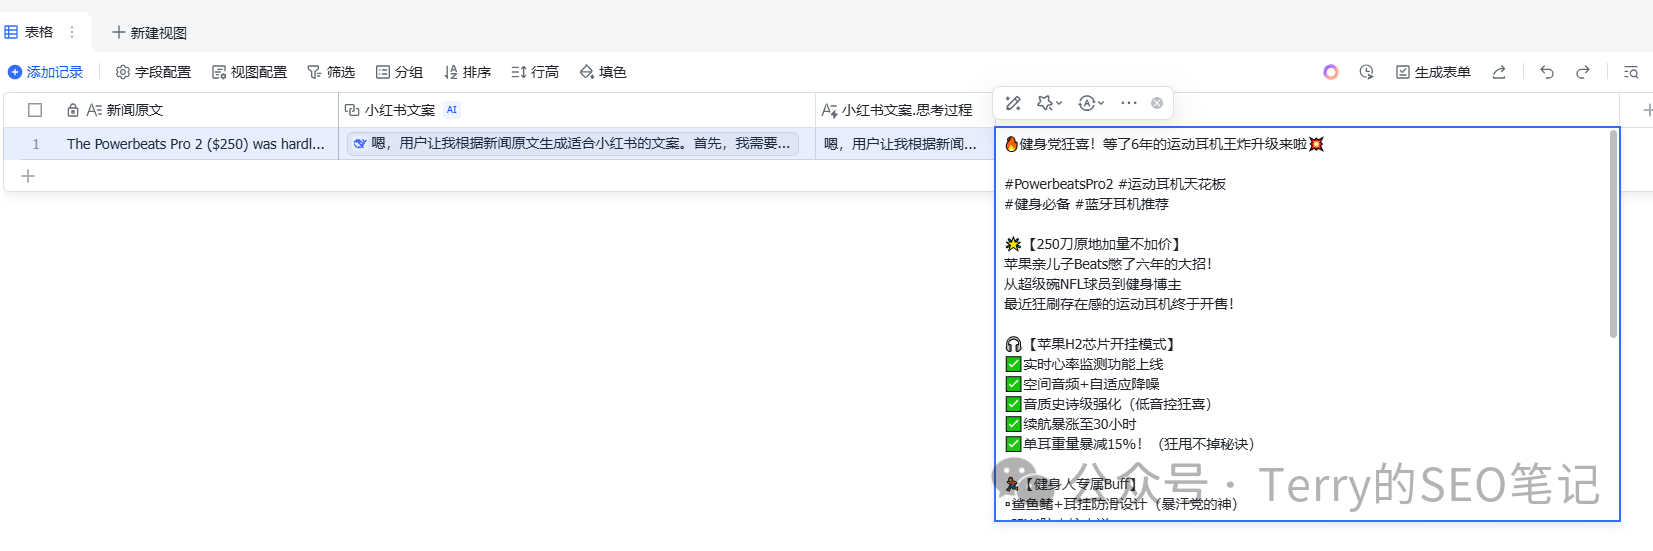Click the 生成表单 button
1653x551 pixels.
pyautogui.click(x=1433, y=72)
